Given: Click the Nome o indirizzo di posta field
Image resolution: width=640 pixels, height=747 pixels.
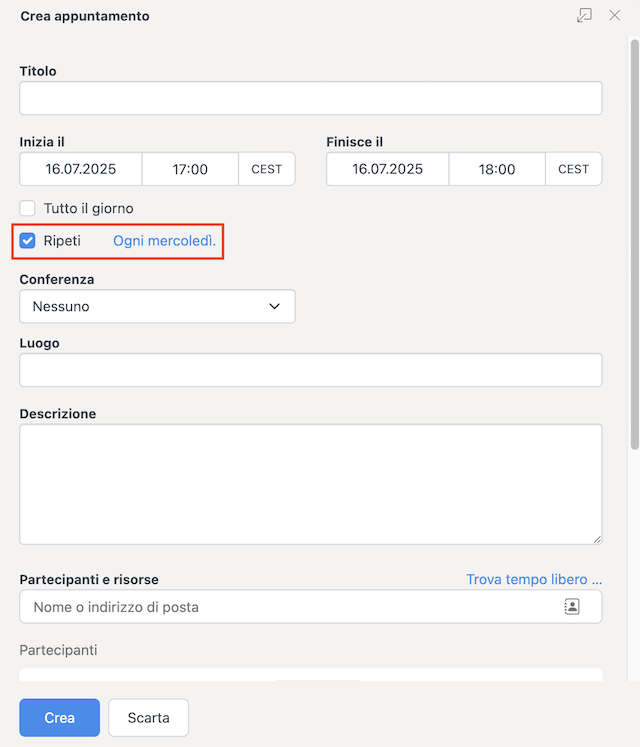Looking at the screenshot, I should click(311, 606).
